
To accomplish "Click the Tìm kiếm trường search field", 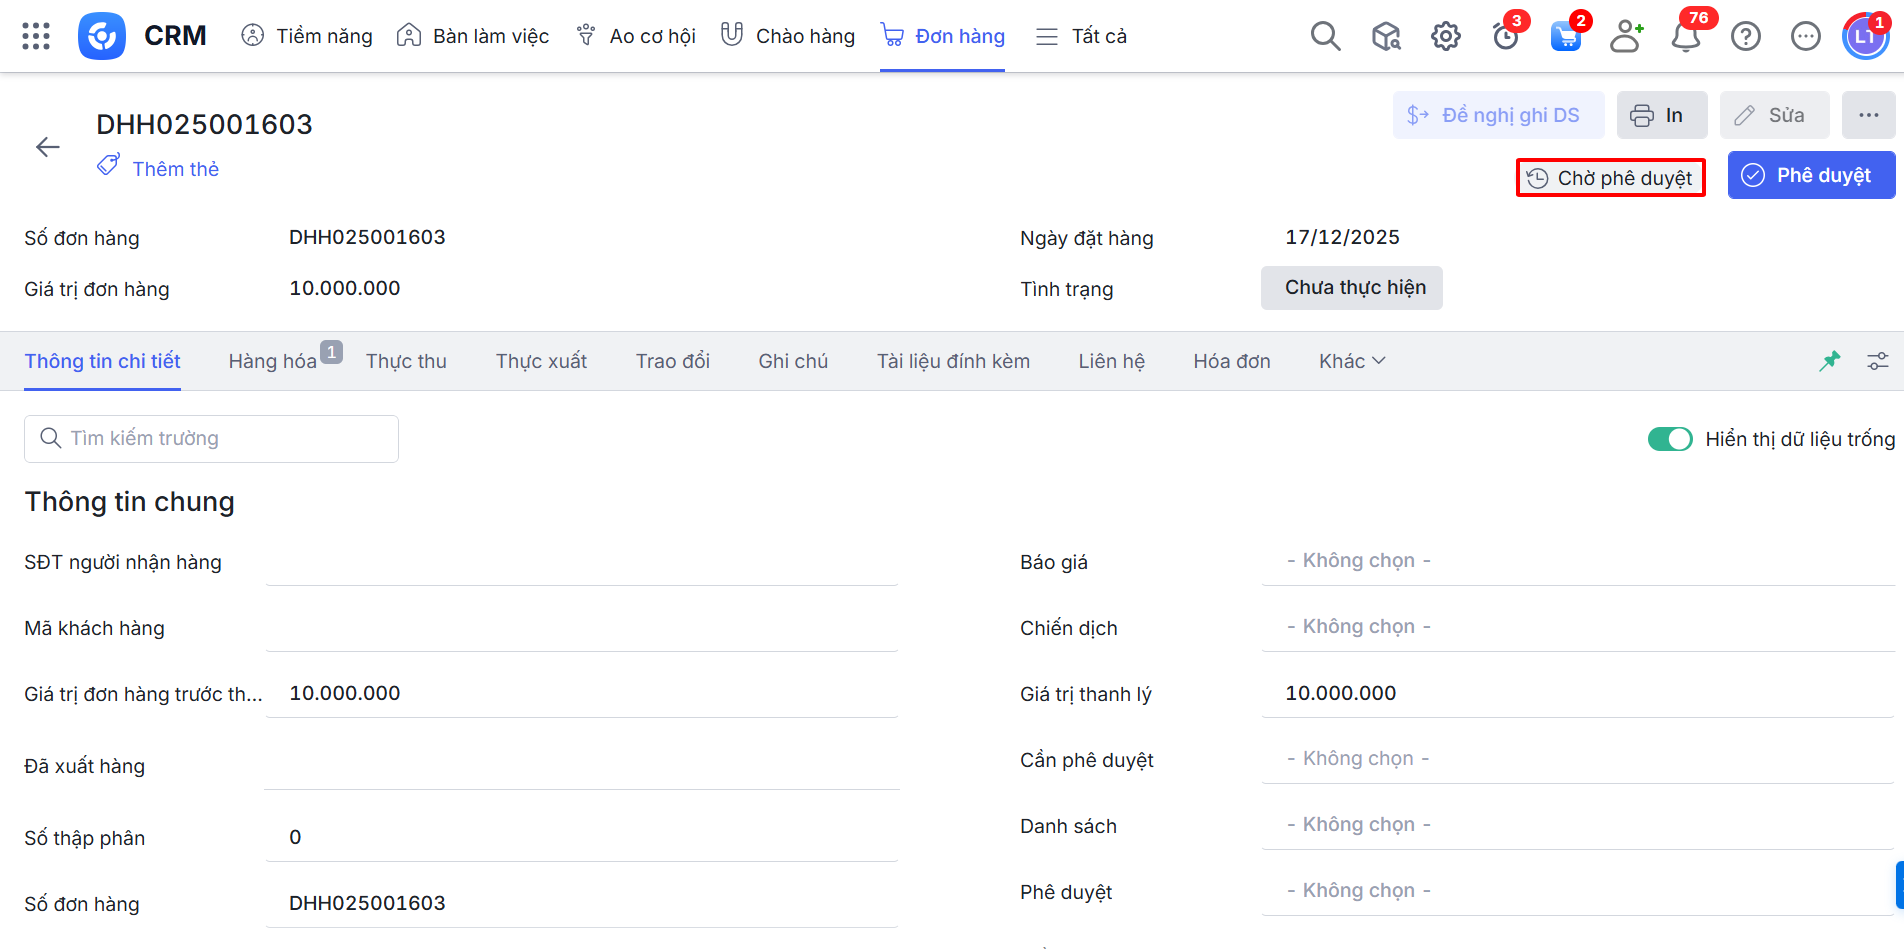I will pos(212,439).
